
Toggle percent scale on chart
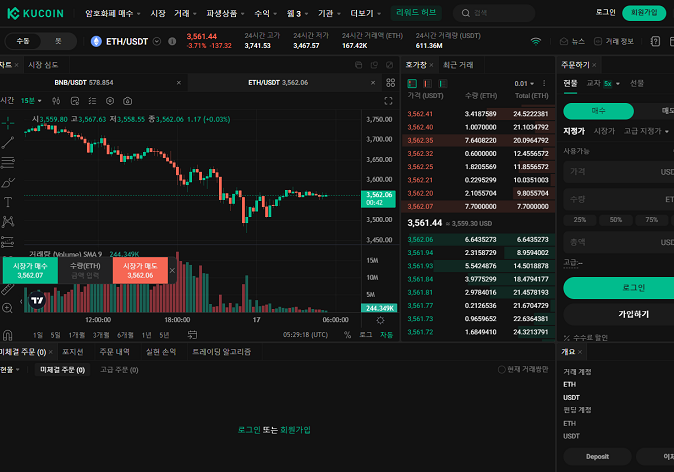347,335
